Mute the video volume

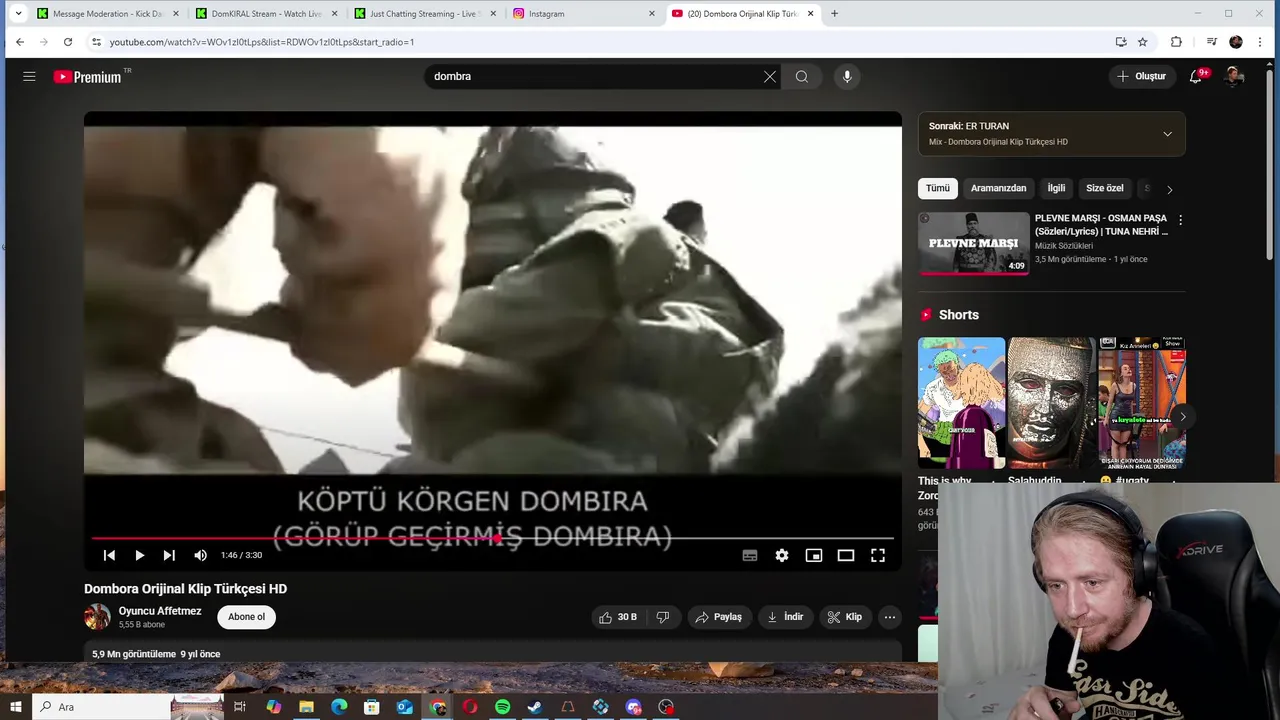[200, 555]
